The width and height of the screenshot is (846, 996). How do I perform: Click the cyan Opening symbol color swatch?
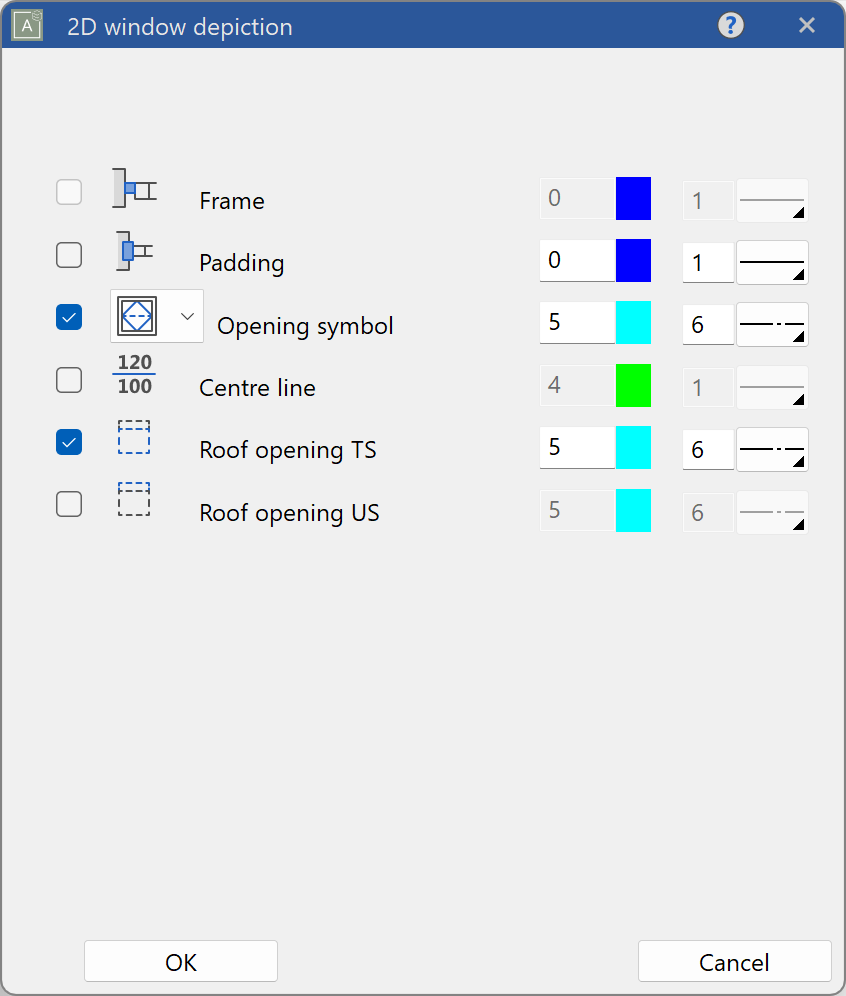pyautogui.click(x=633, y=324)
